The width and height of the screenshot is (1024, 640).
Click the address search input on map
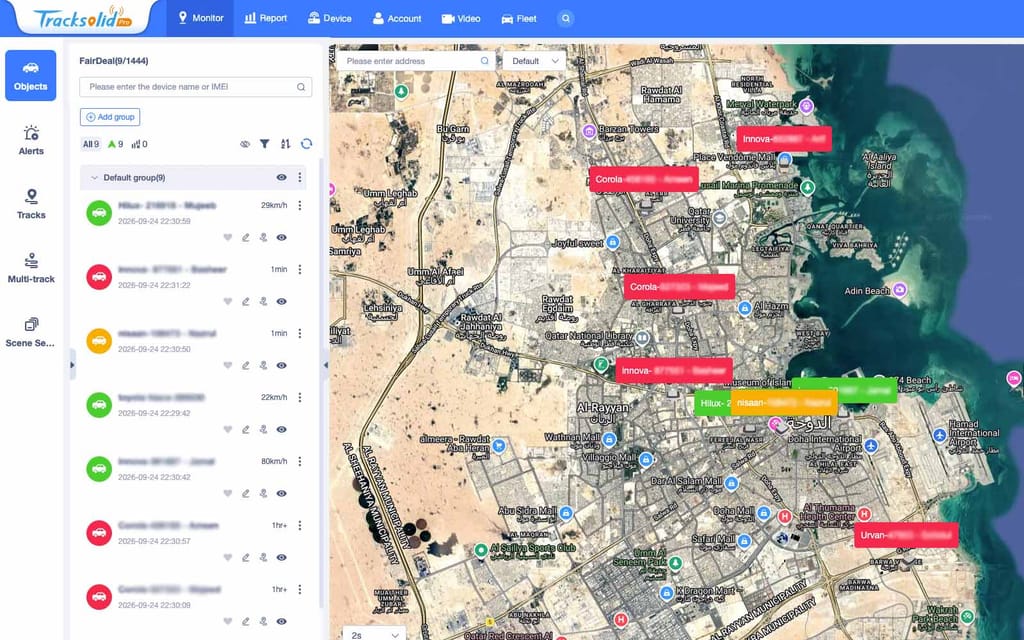[416, 61]
